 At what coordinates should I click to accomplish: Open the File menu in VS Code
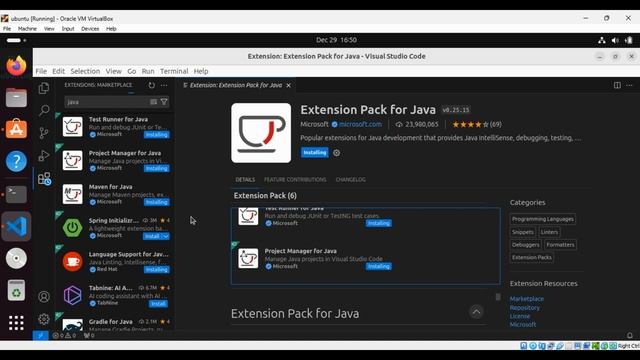[x=41, y=71]
